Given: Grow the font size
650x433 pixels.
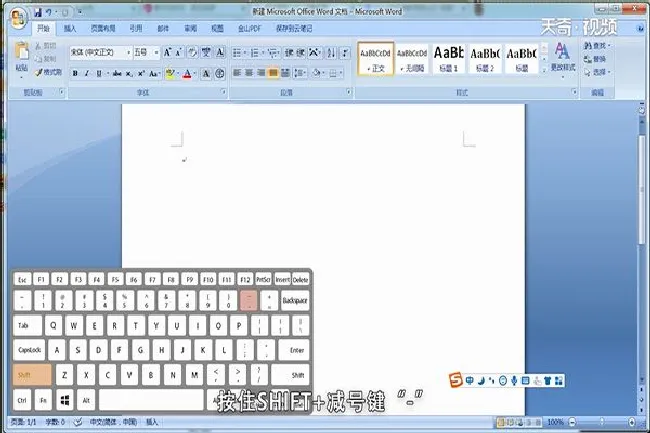Looking at the screenshot, I should [167, 52].
